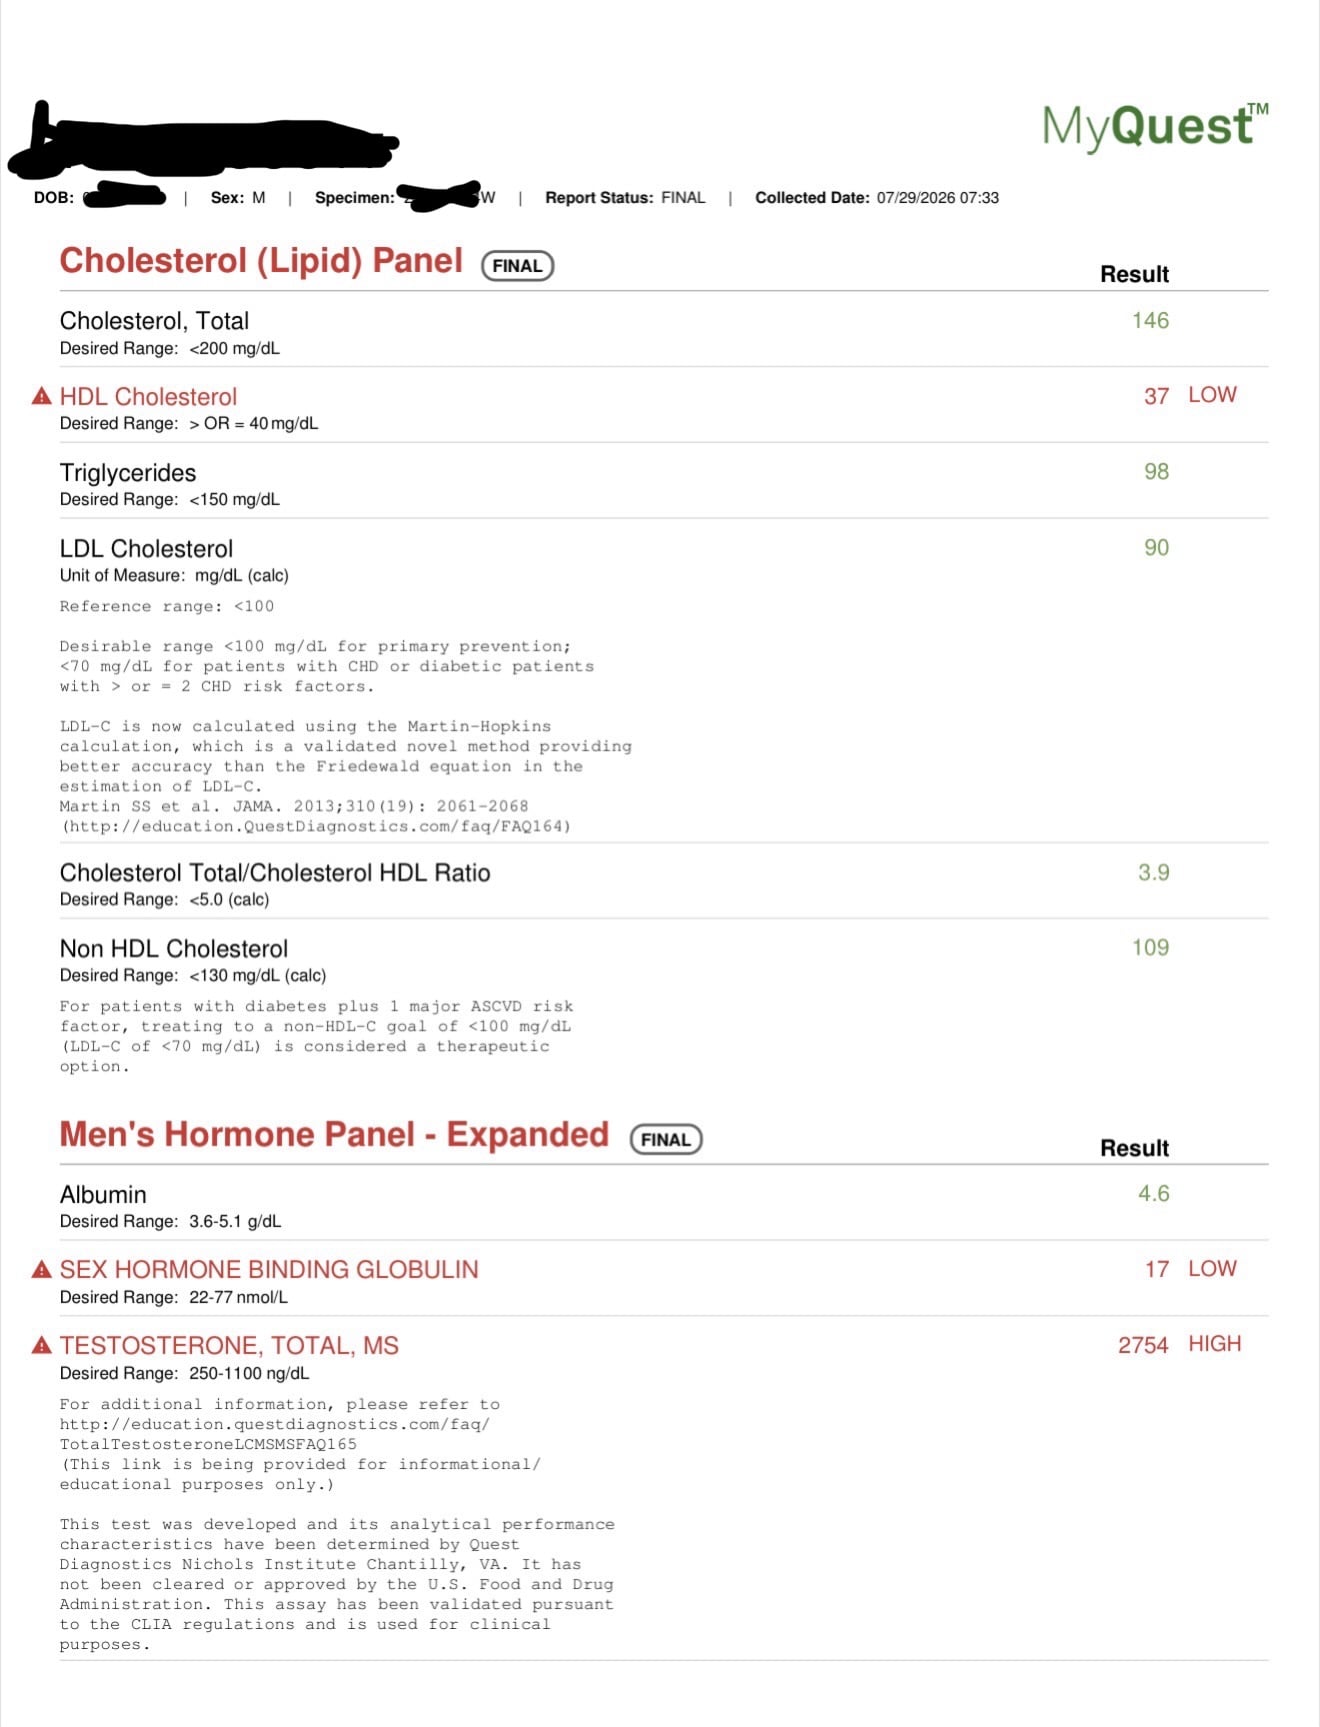This screenshot has height=1727, width=1320.
Task: Click the Collected Date field in header
Action: click(x=877, y=198)
